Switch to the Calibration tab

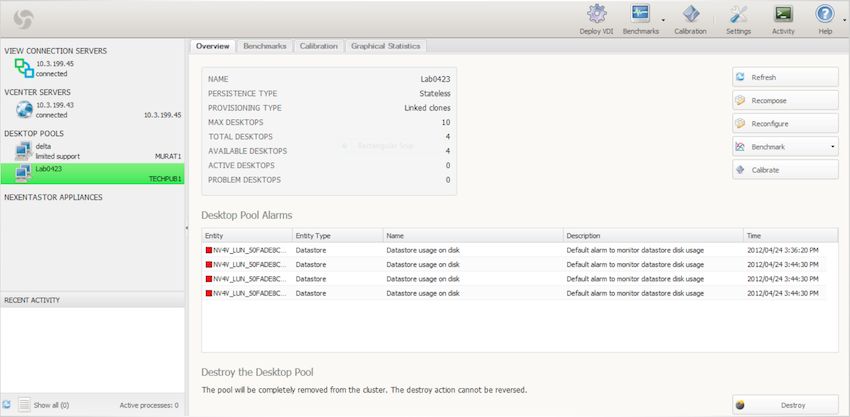(319, 46)
